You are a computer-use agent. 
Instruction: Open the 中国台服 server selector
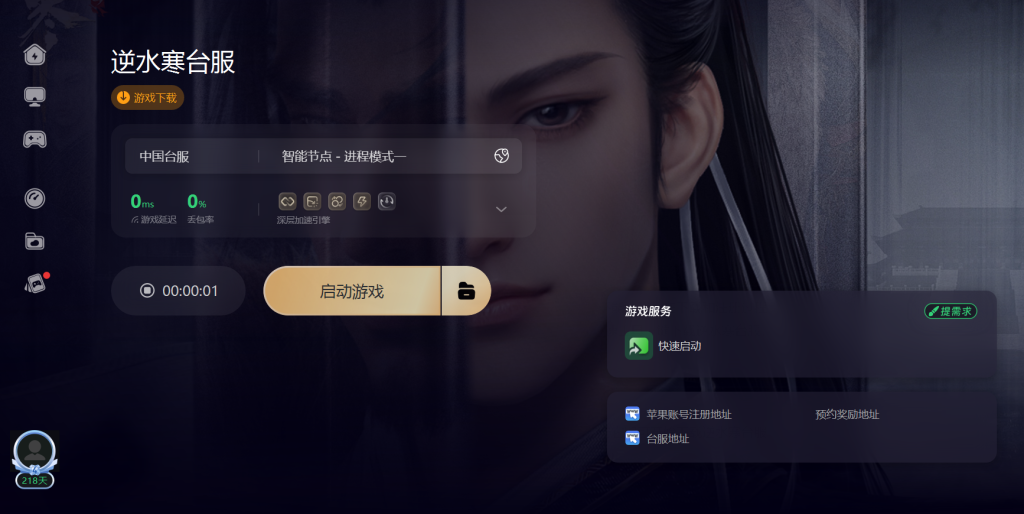(164, 156)
